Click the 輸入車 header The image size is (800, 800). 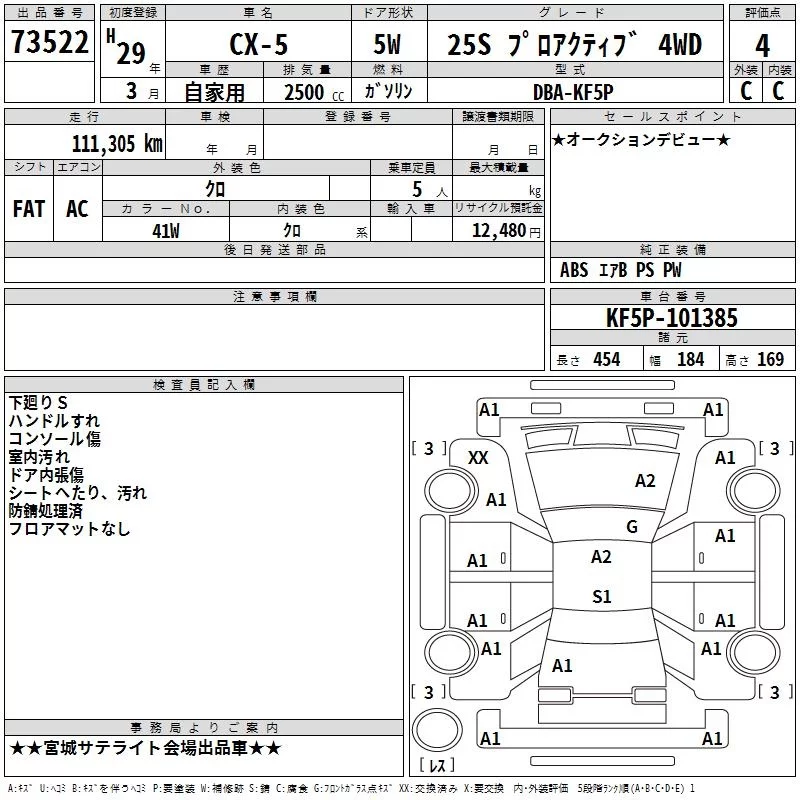pos(411,208)
